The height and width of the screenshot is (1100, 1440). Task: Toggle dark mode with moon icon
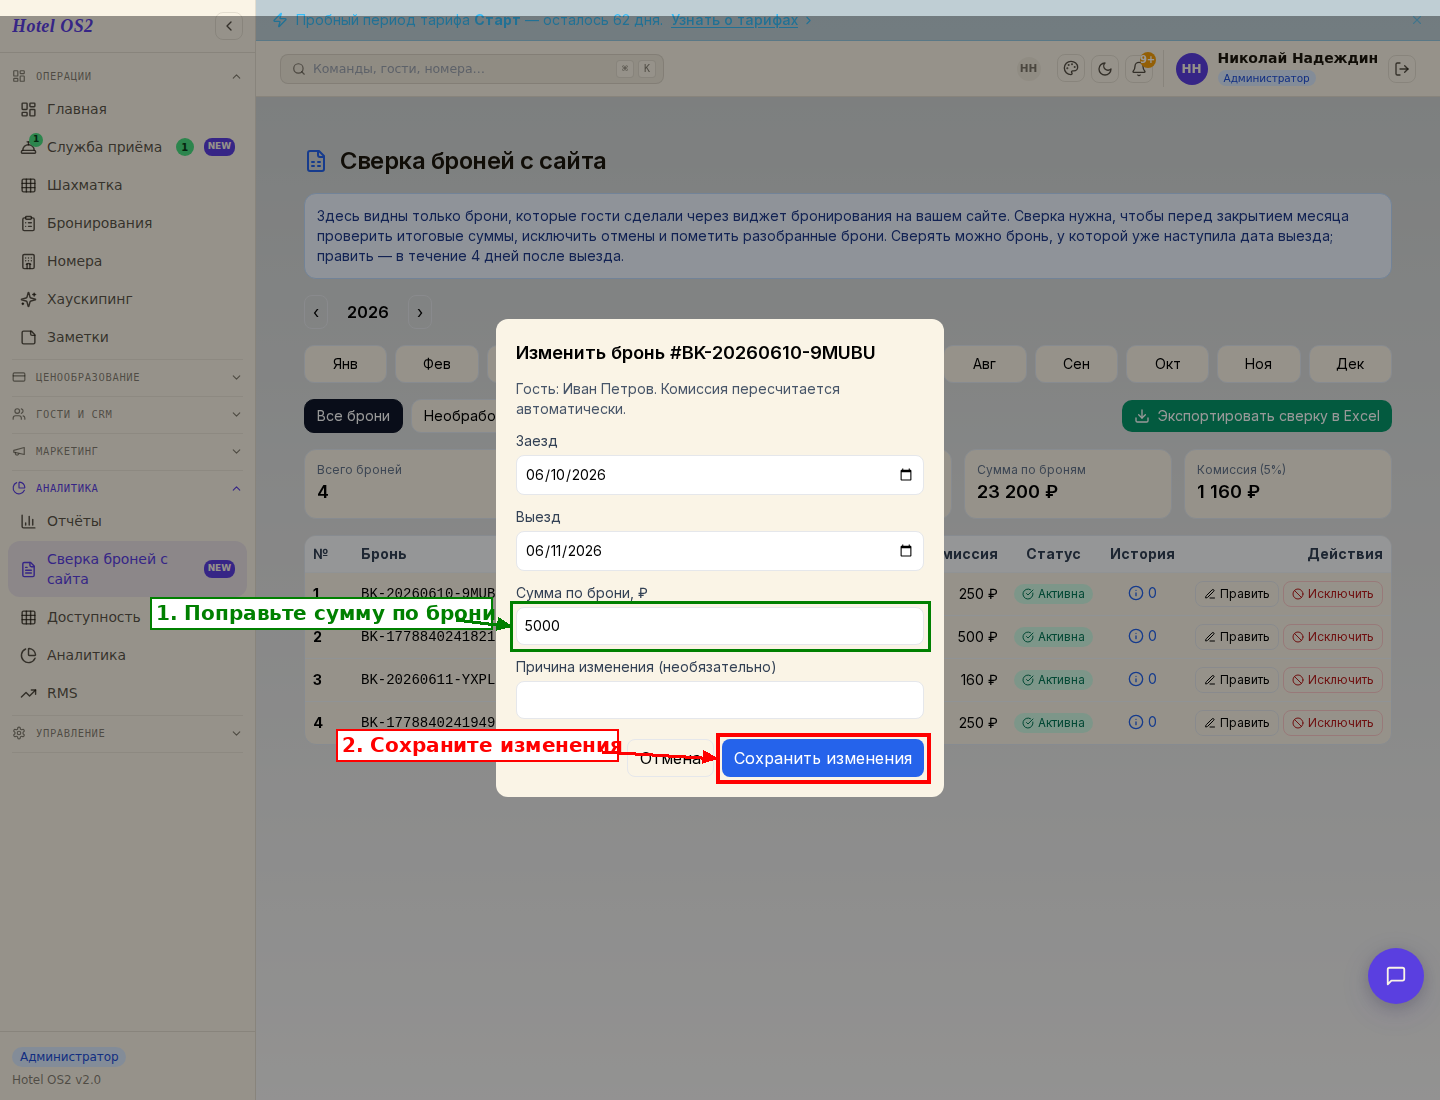pyautogui.click(x=1105, y=68)
